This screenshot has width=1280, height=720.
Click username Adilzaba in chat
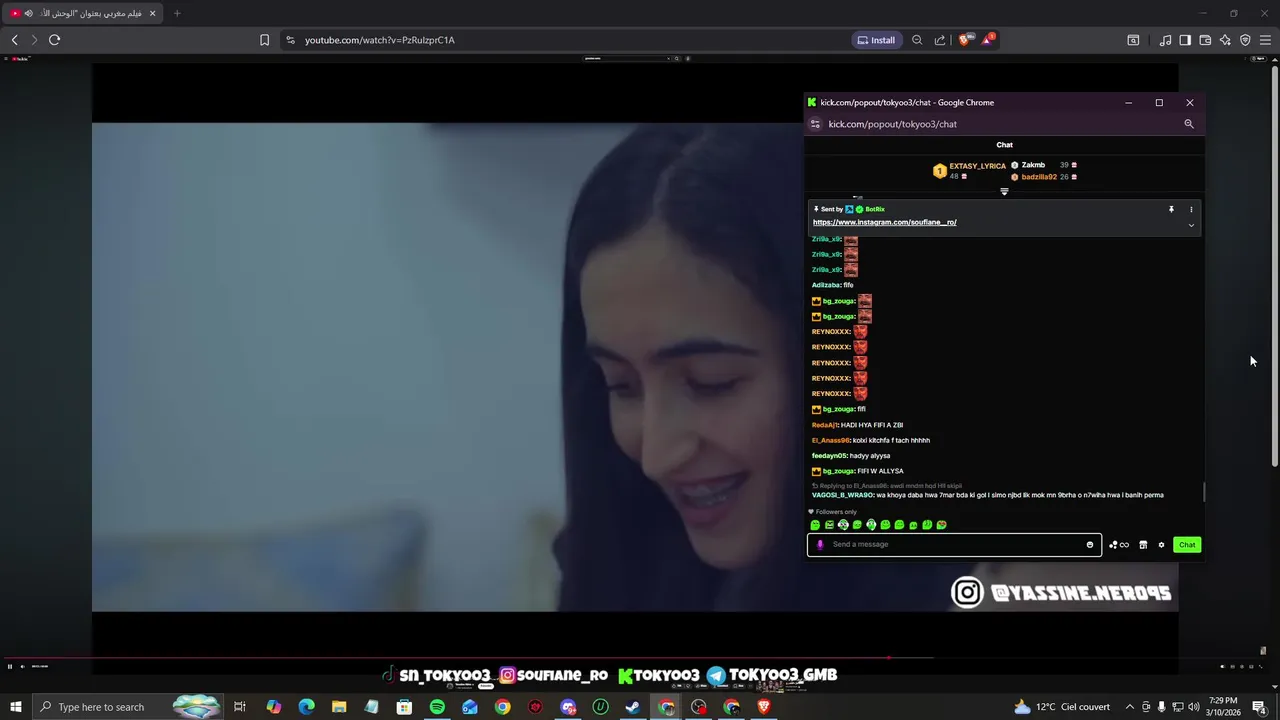(826, 285)
